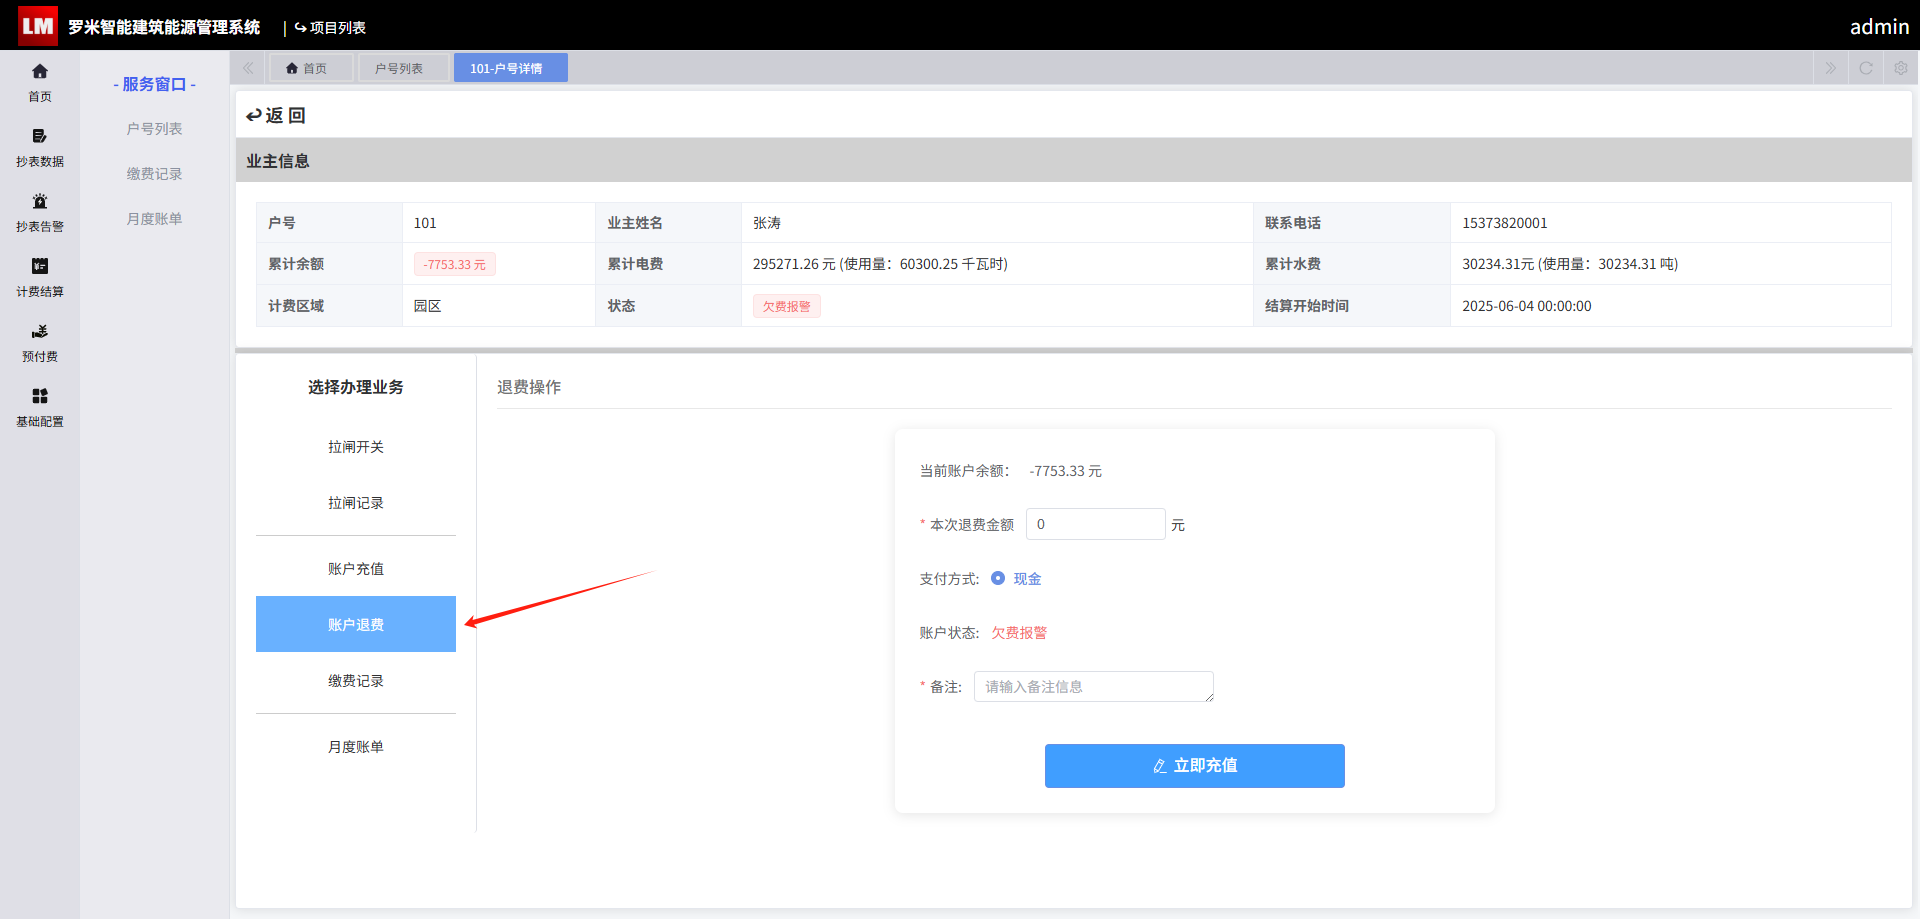1920x919 pixels.
Task: Click the 立即充值 button
Action: [1195, 766]
